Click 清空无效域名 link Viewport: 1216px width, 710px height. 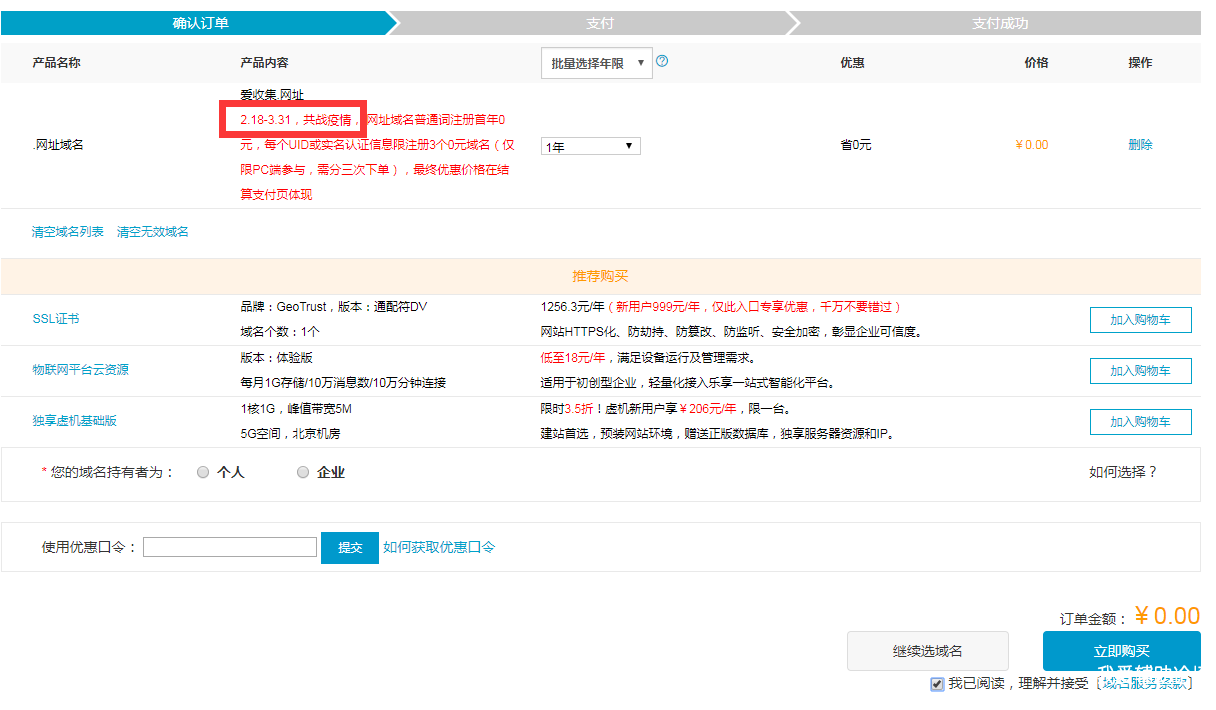(153, 232)
